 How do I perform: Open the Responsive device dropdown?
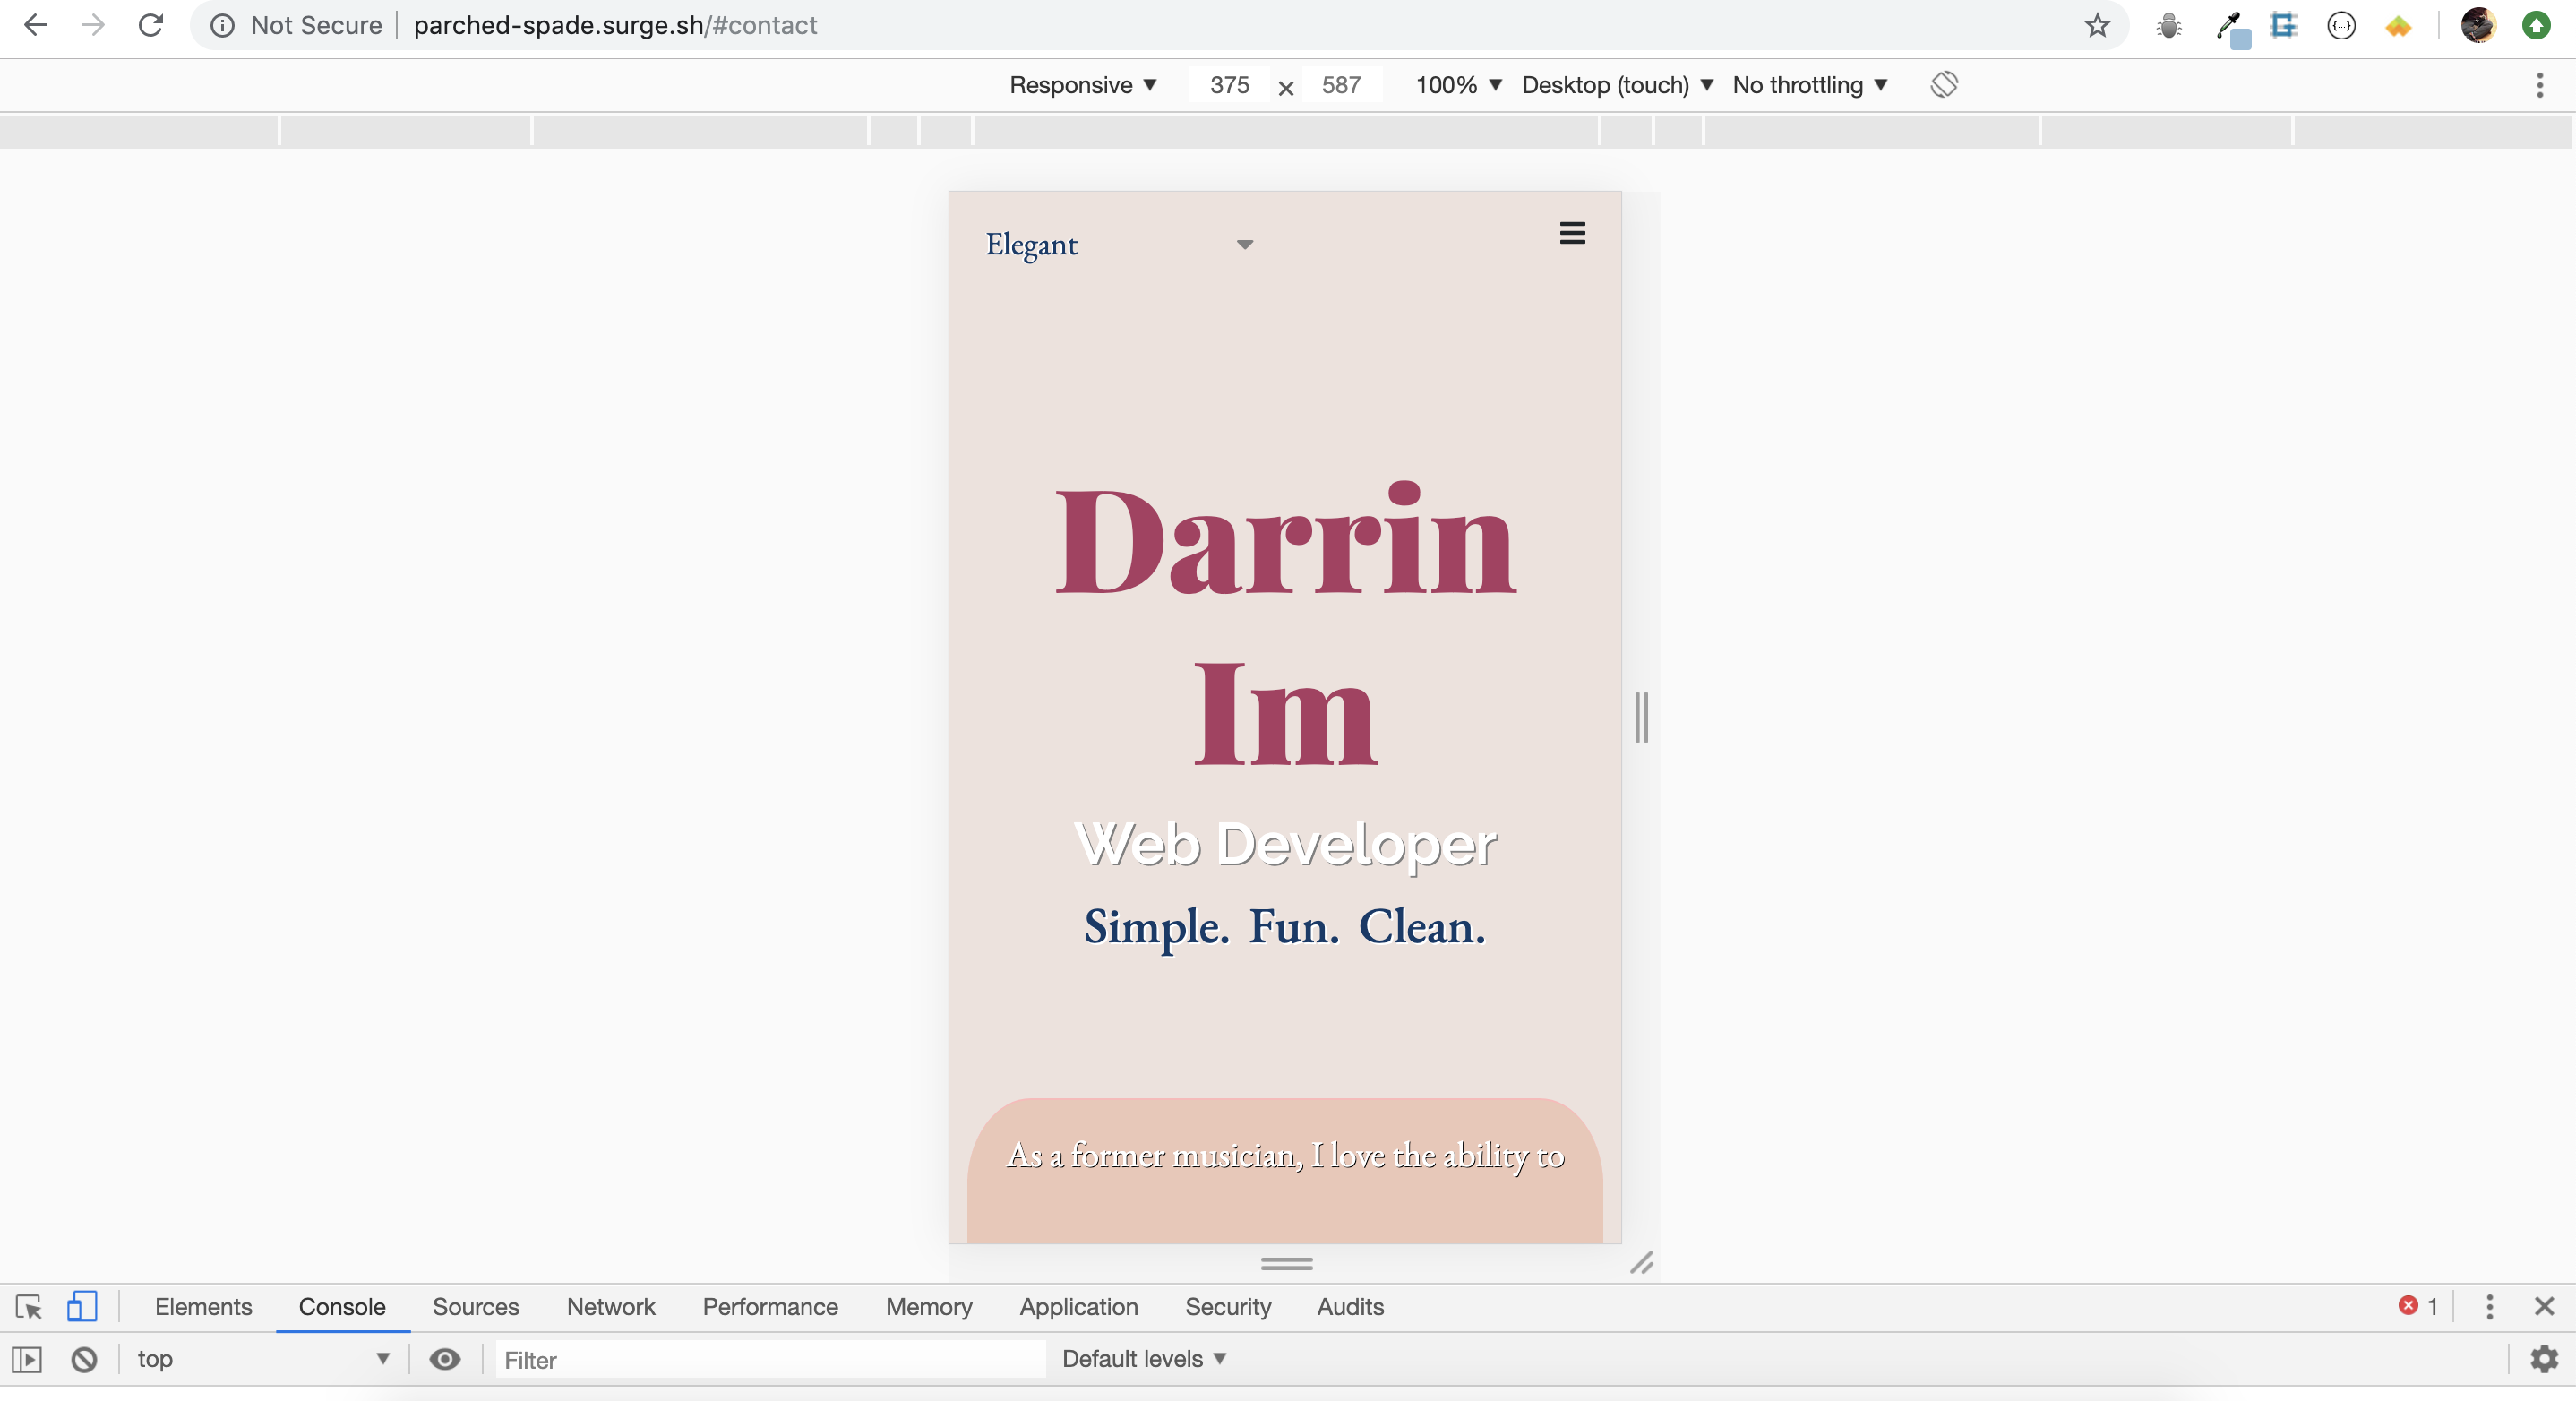[1082, 85]
